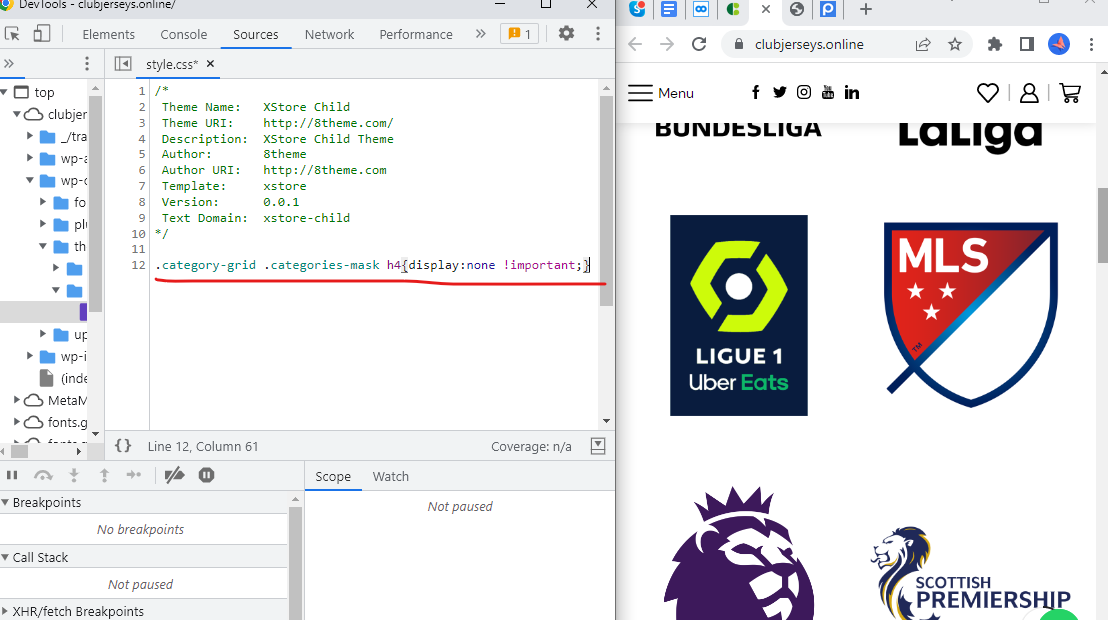
Task: Open navigator pane three-dot menu
Action: tap(87, 64)
